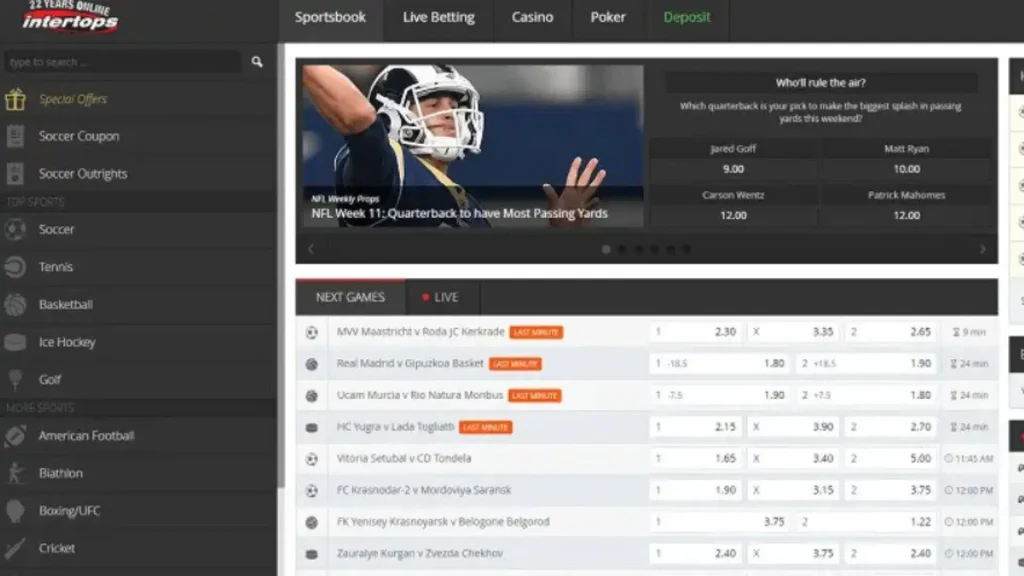Pick CD Tondela win odds 5.00

pos(891,458)
